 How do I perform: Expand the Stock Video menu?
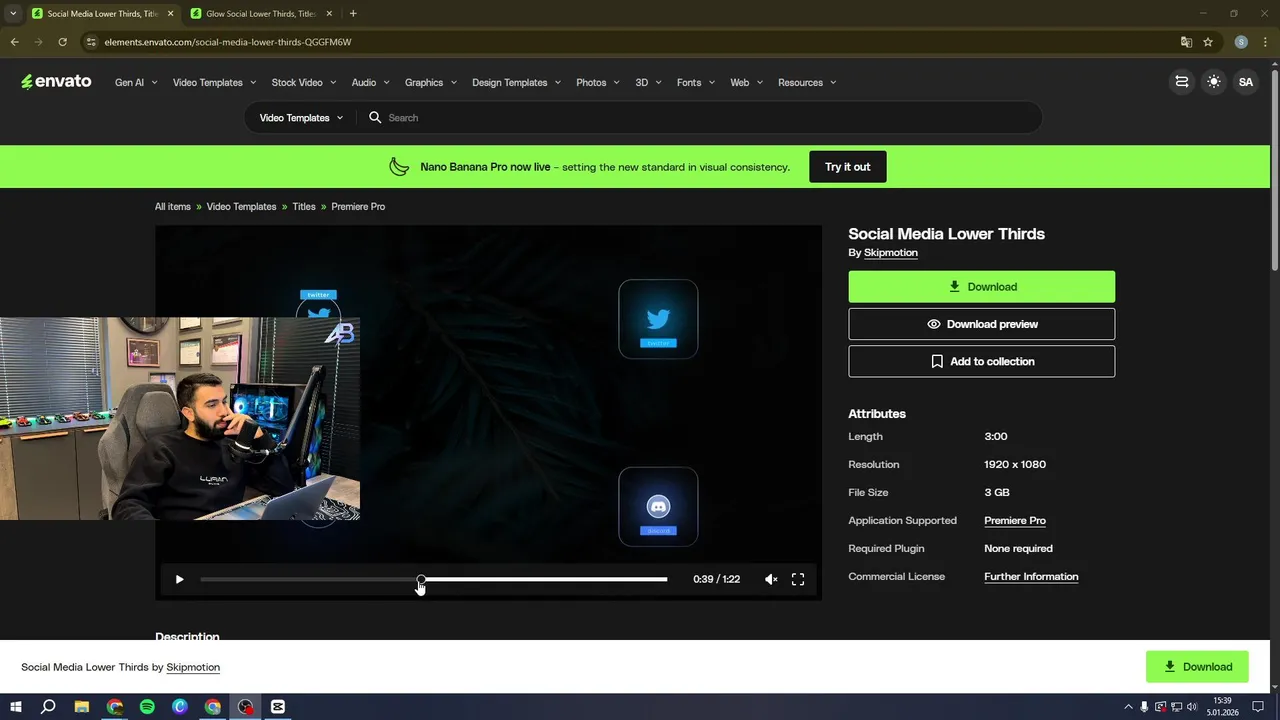pos(304,82)
